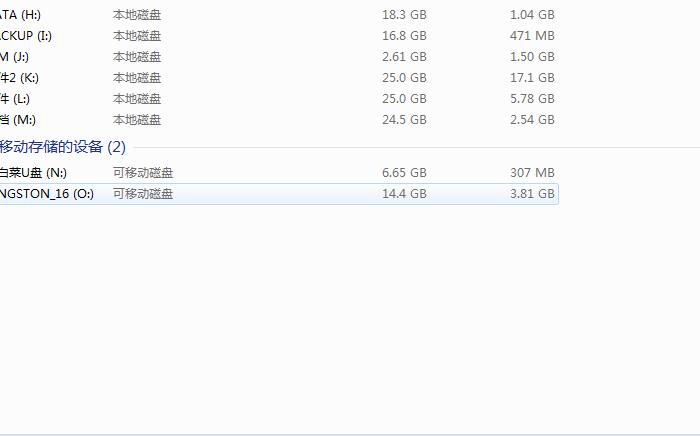The height and width of the screenshot is (436, 700).
Task: Click 可移动磁盘 type of the N: drive
Action: 143,173
